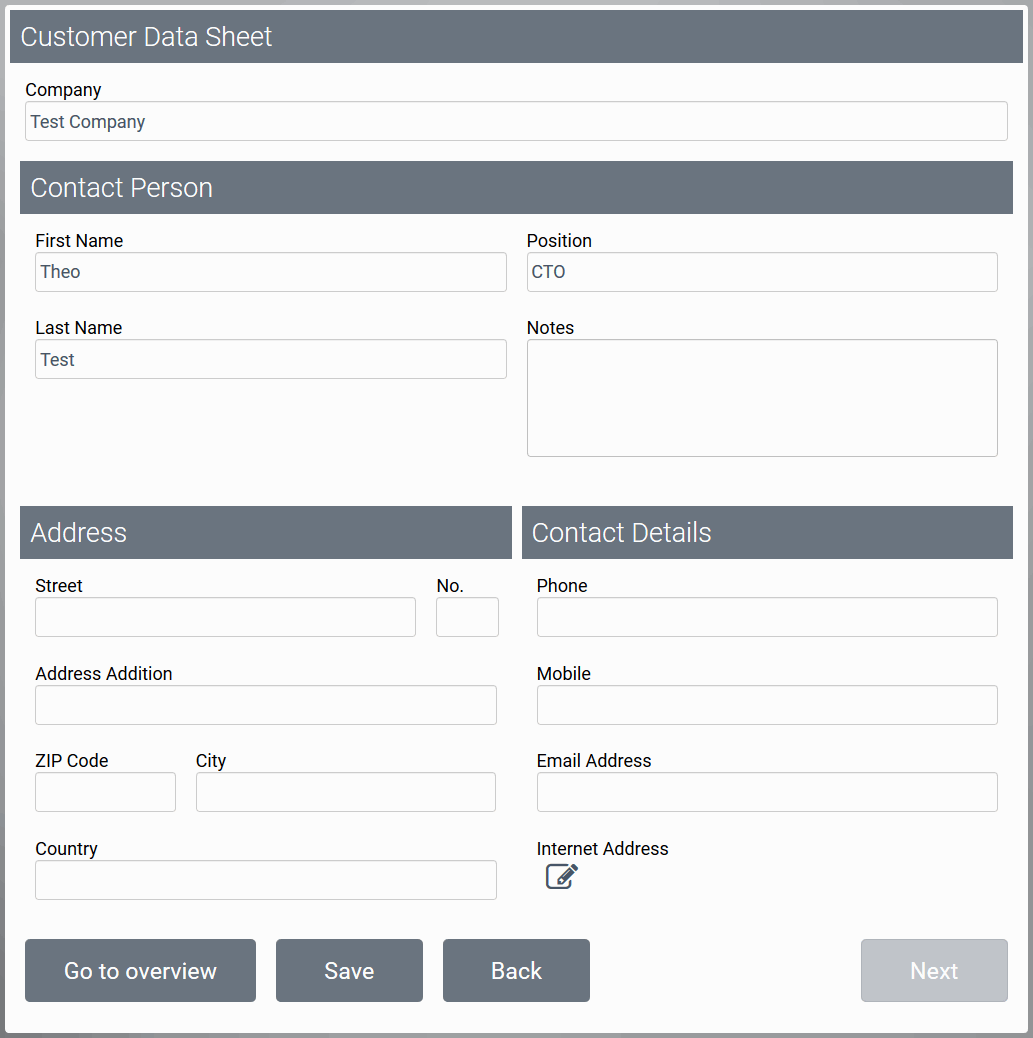
Task: Click the Back button
Action: tap(516, 970)
